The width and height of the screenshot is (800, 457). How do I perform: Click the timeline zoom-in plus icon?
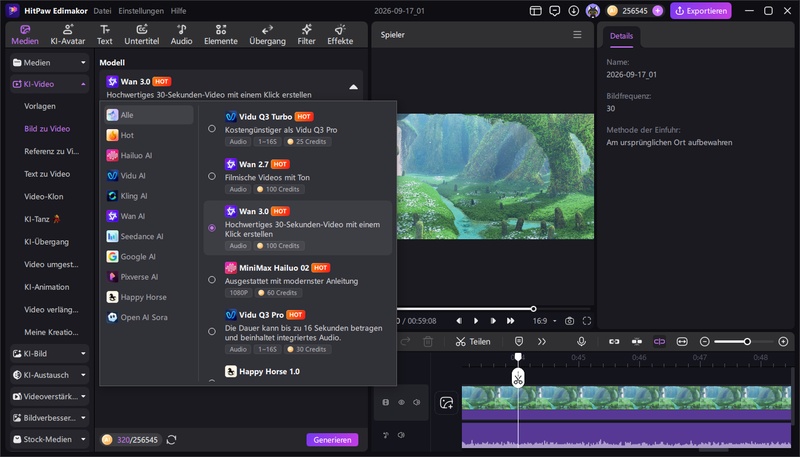(x=783, y=341)
